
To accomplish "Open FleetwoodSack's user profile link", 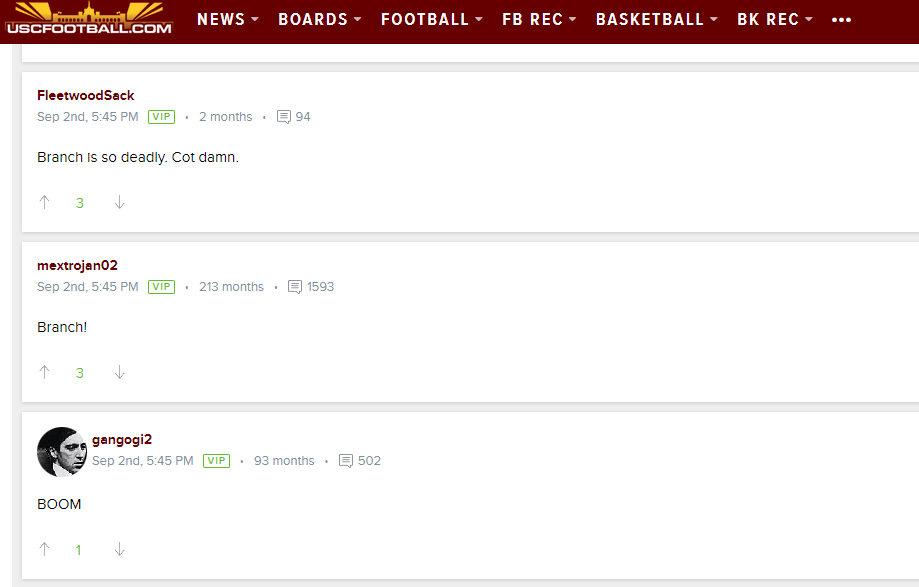I will (x=86, y=95).
